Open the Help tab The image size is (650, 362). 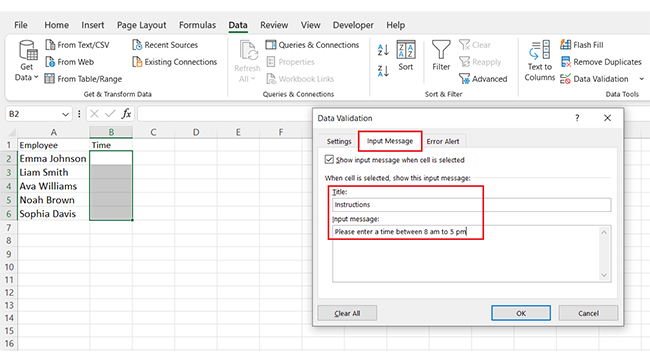(x=395, y=25)
